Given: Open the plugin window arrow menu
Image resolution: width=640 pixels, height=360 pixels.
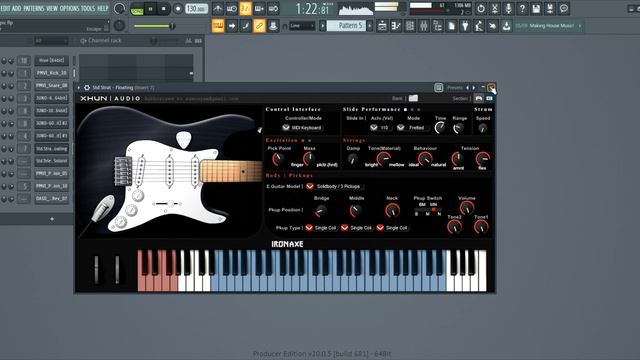Looking at the screenshot, I should 79,87.
